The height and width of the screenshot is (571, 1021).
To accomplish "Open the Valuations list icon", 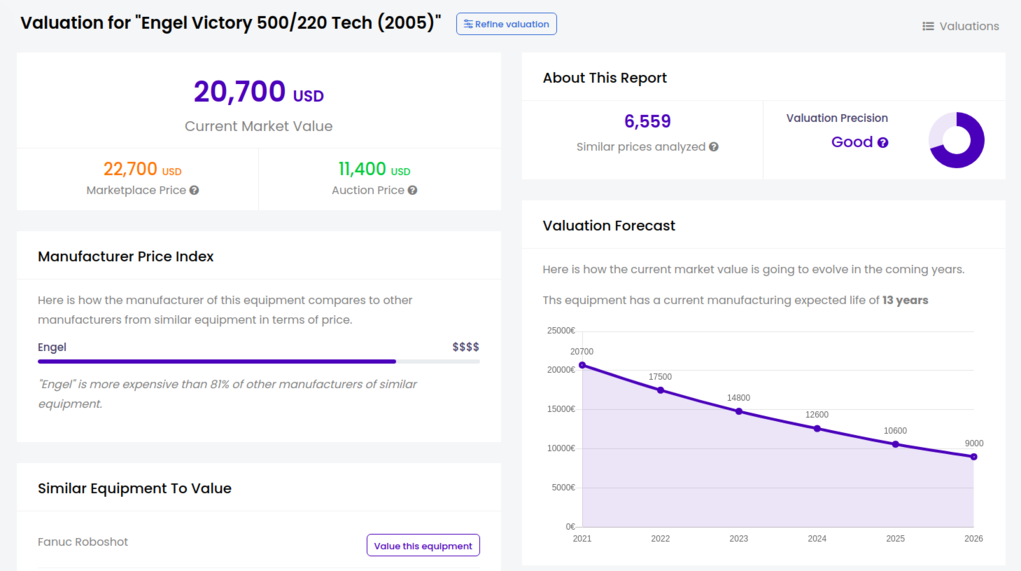I will (928, 26).
